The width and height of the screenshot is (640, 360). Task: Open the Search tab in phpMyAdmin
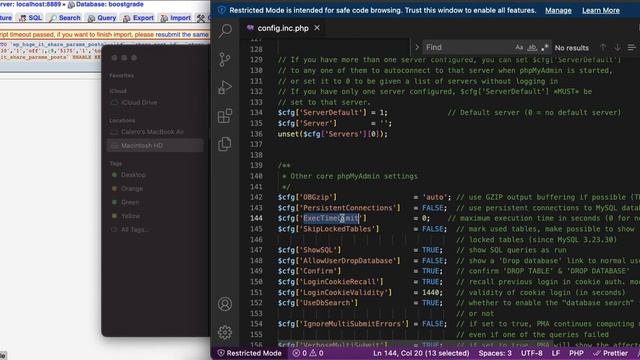point(65,18)
